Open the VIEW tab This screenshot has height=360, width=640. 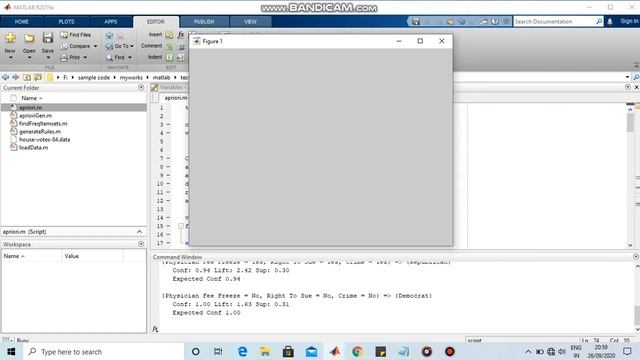[x=250, y=22]
